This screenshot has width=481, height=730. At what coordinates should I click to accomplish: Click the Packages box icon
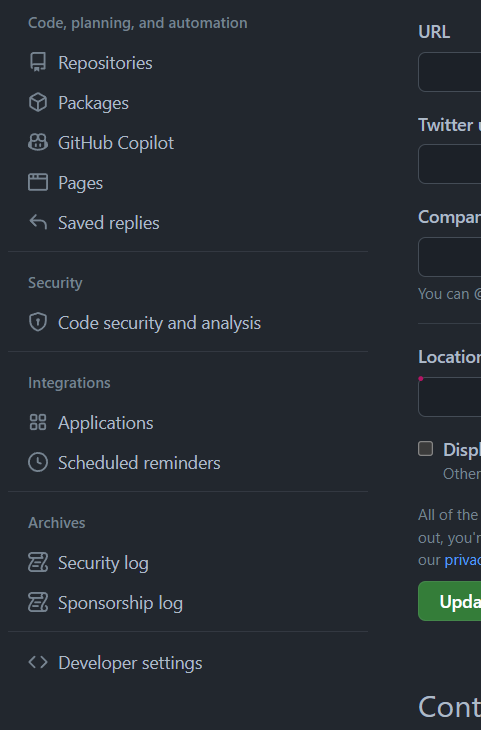[x=38, y=102]
